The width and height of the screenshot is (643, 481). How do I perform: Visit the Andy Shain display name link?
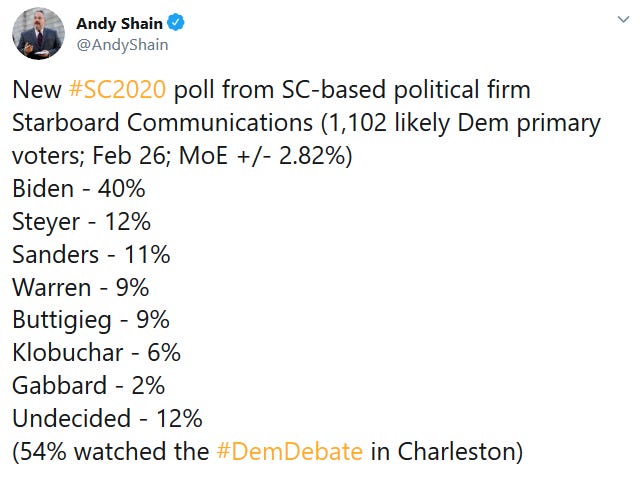119,23
